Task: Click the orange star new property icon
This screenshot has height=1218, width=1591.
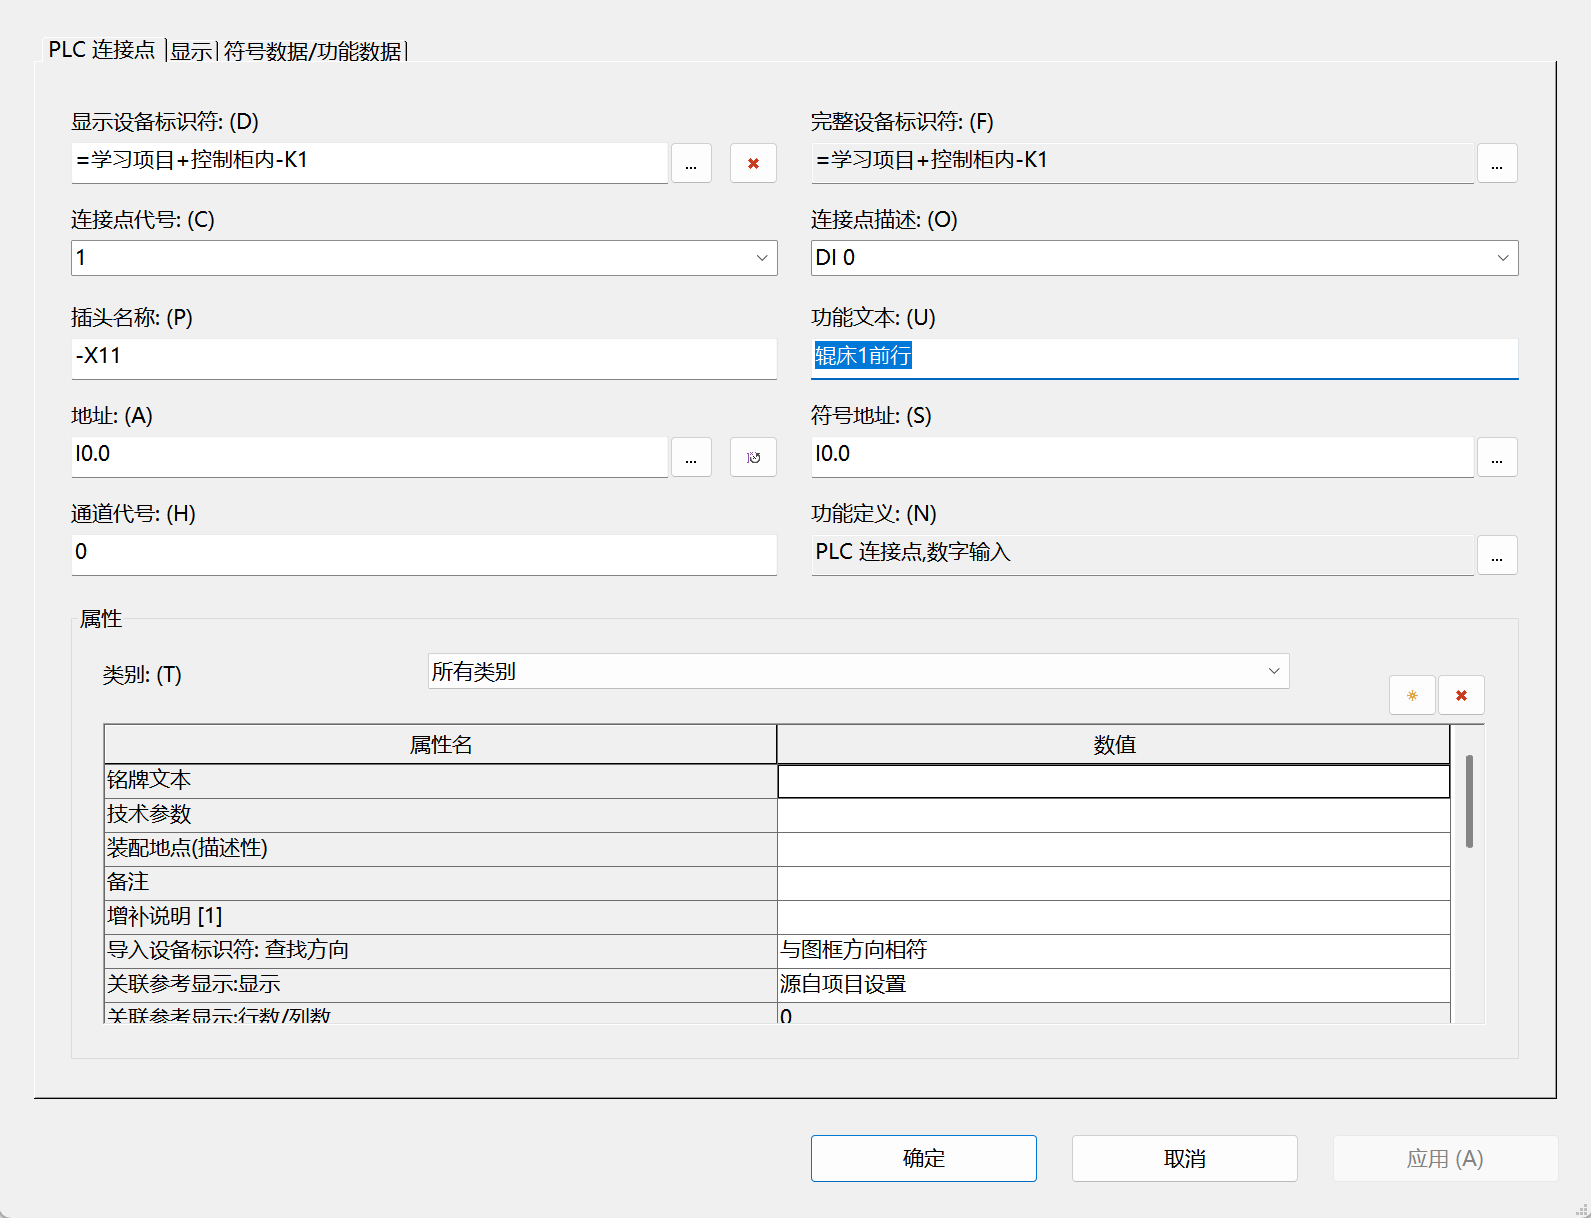Action: coord(1412,695)
